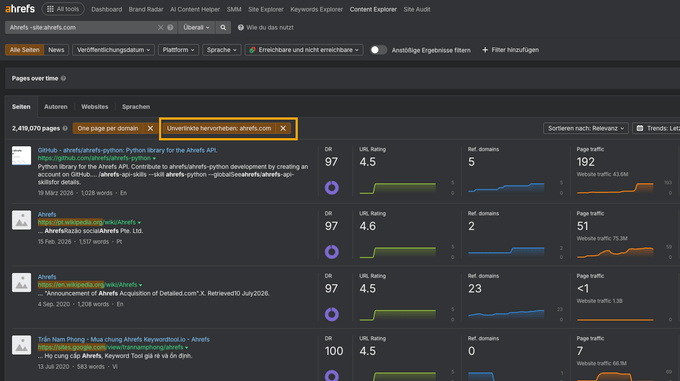Remove the One page per domain filter
Screen dimensions: 680x381
coord(150,128)
